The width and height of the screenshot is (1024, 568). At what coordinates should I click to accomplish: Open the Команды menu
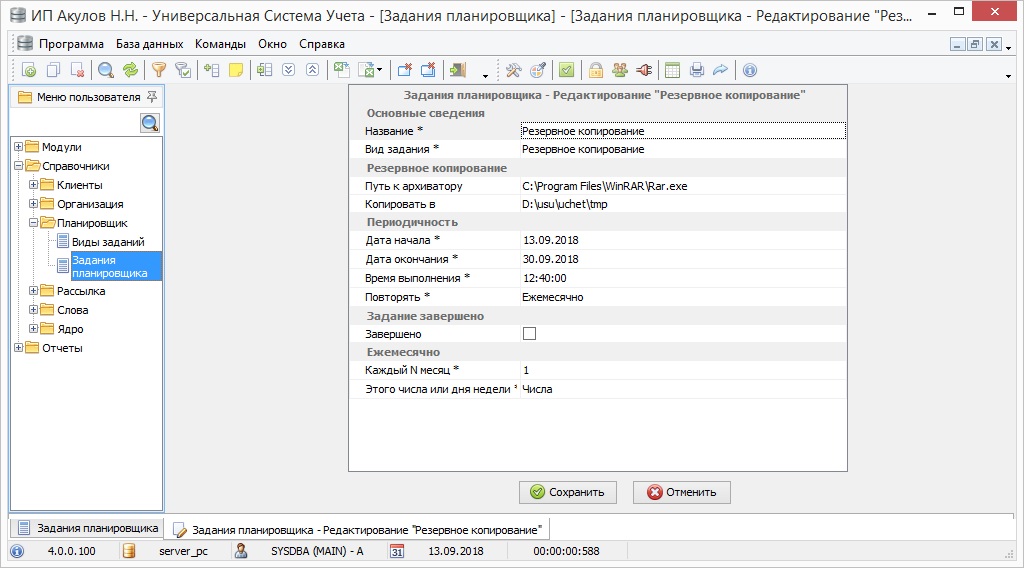click(220, 44)
